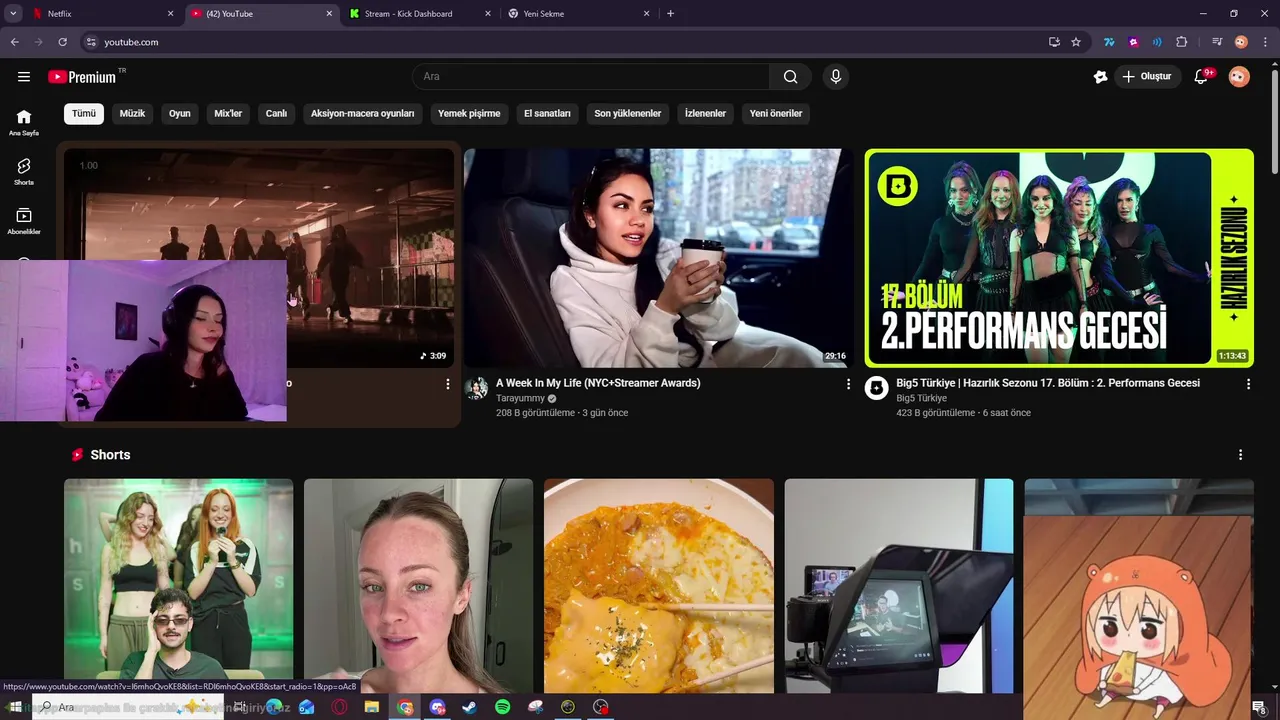Viewport: 1280px width, 720px height.
Task: Open options for A Week In My Life video
Action: coord(849,384)
